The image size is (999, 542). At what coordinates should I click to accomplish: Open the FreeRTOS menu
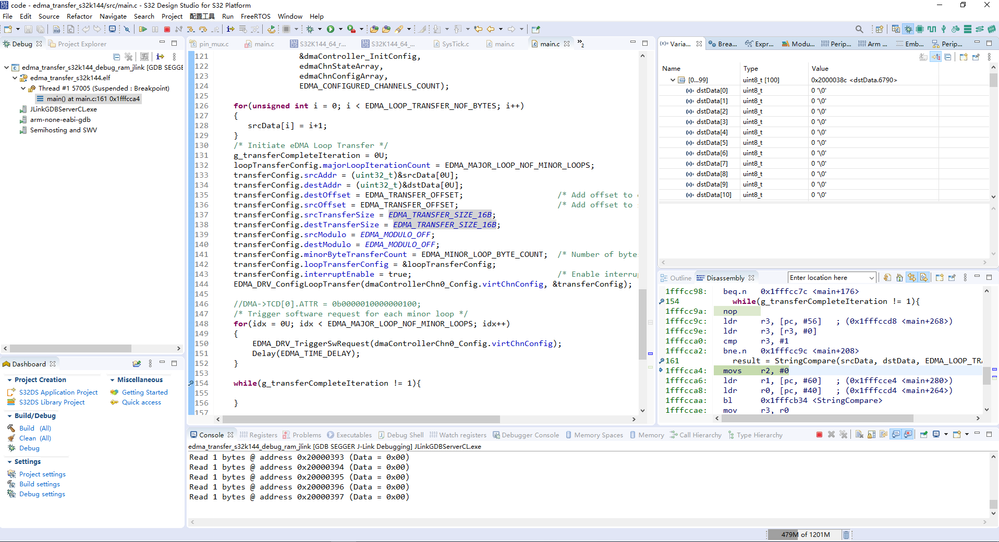click(x=256, y=16)
